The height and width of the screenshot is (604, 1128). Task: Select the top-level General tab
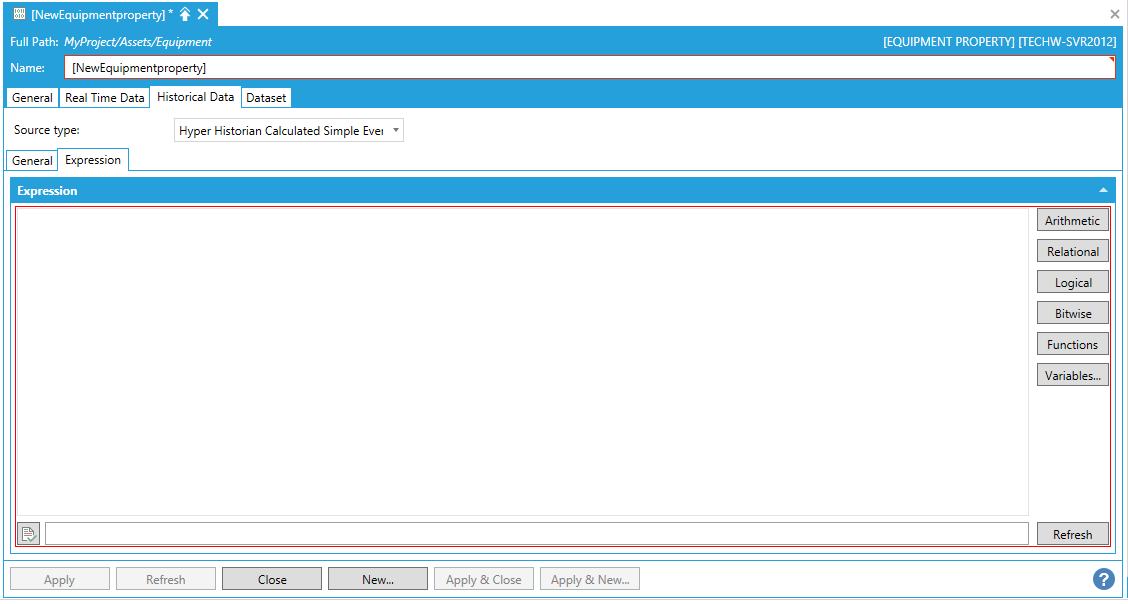click(32, 98)
